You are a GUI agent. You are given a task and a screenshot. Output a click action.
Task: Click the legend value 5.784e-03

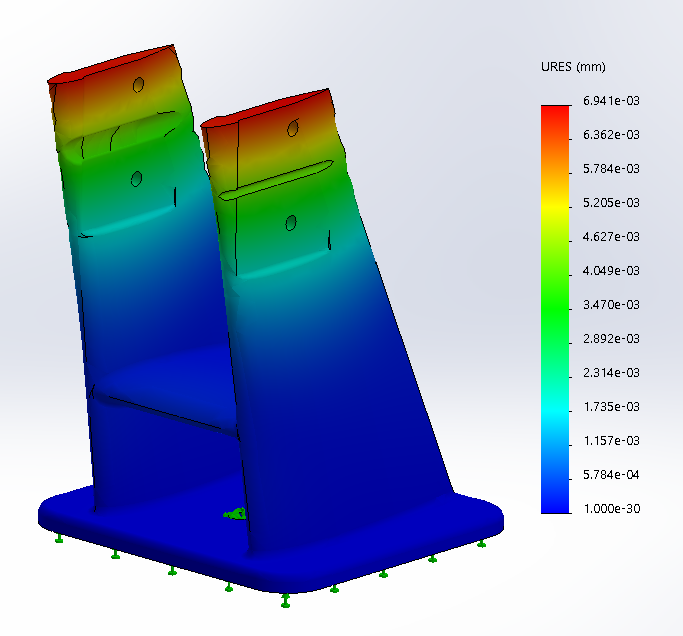click(x=611, y=169)
